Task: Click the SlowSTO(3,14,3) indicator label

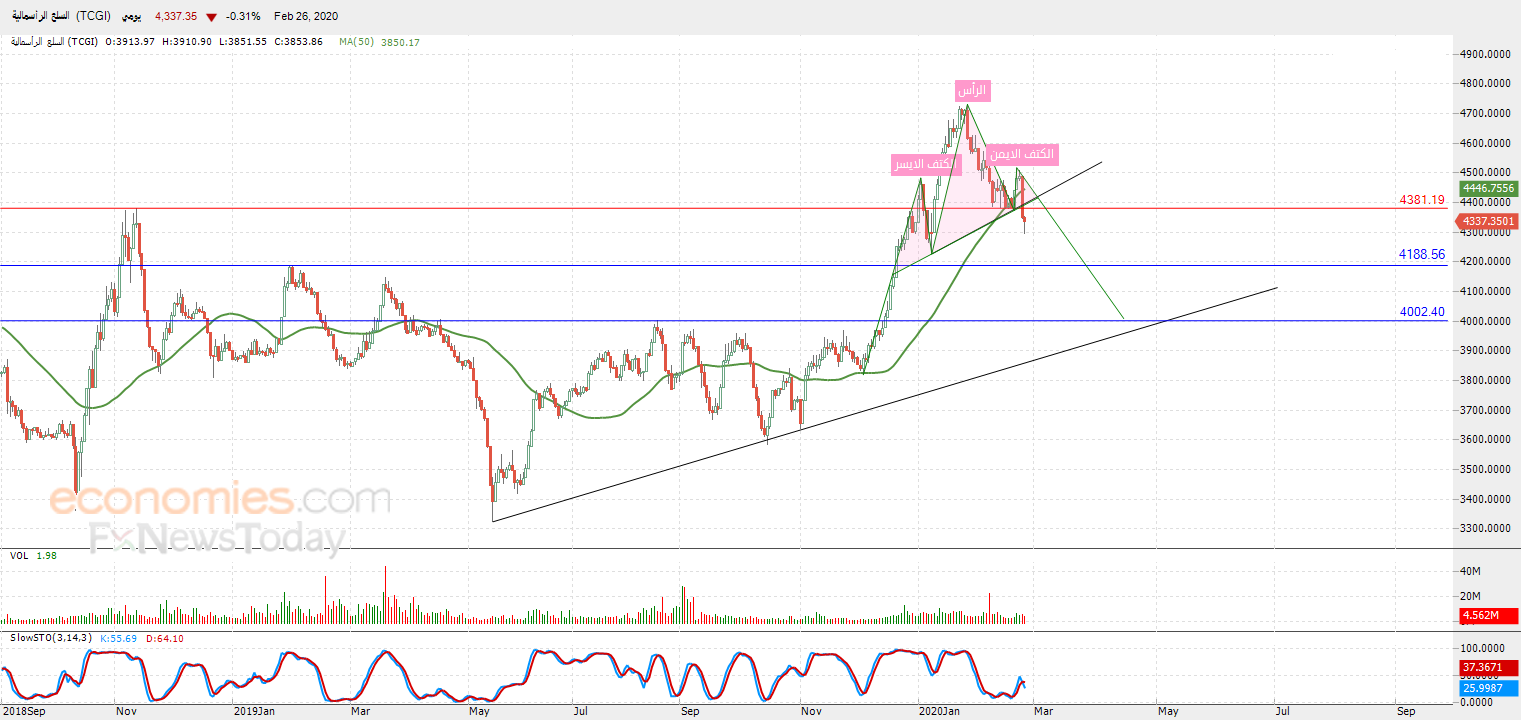Action: point(51,638)
